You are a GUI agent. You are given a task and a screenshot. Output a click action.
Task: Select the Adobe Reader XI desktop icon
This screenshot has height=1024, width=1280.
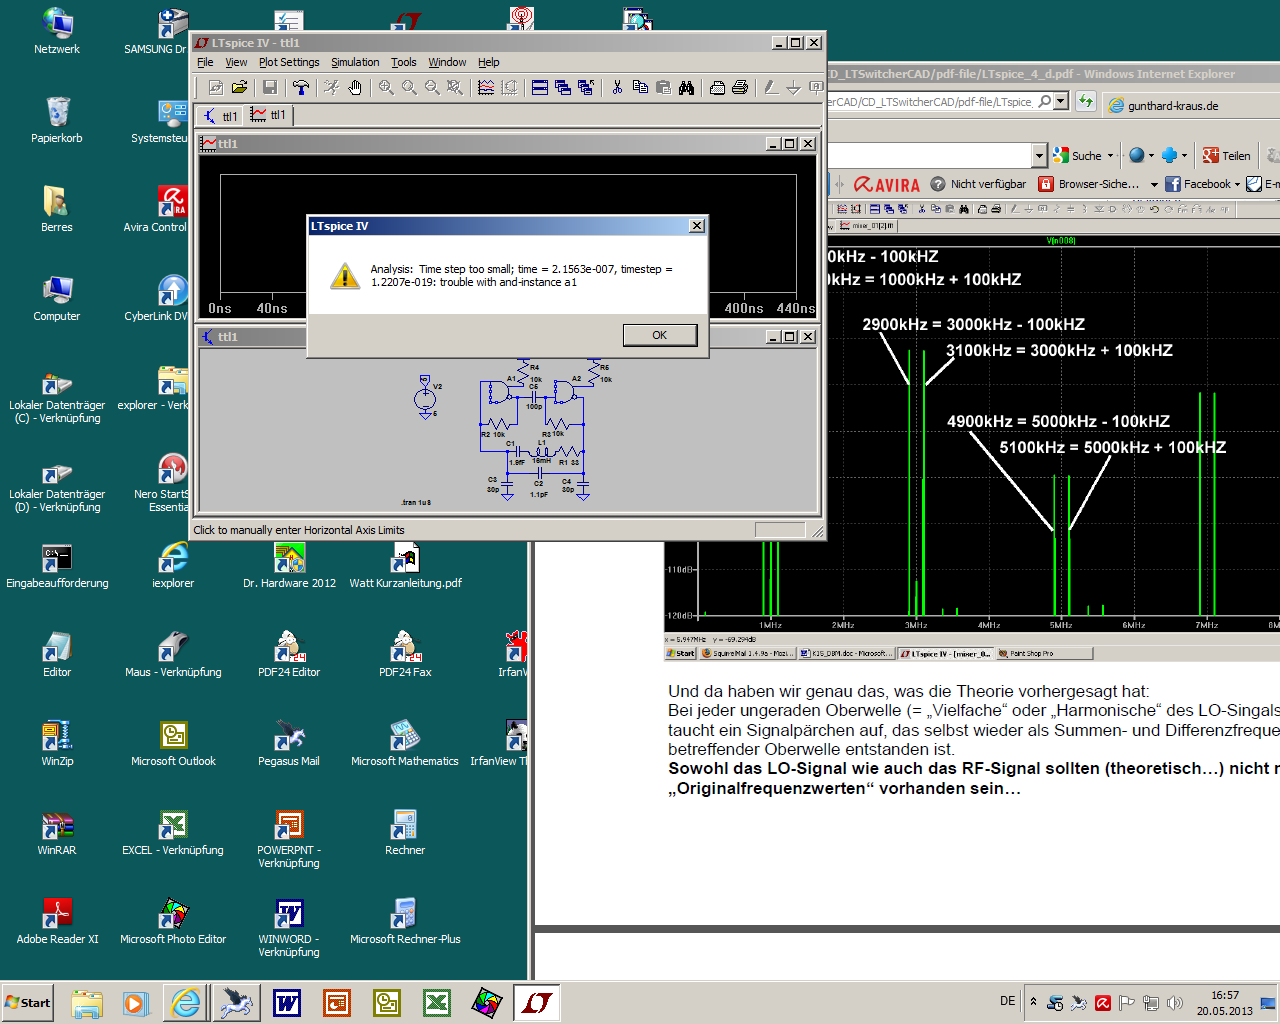pos(57,921)
